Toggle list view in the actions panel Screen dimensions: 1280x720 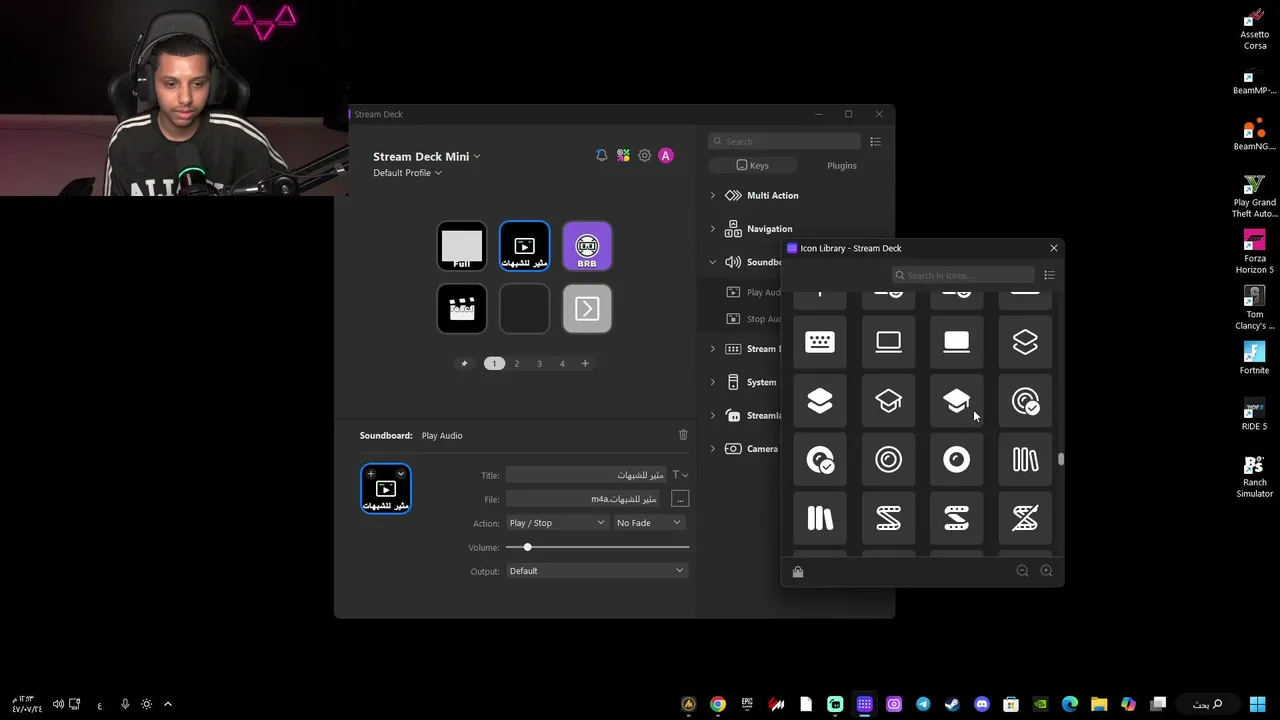(x=875, y=141)
